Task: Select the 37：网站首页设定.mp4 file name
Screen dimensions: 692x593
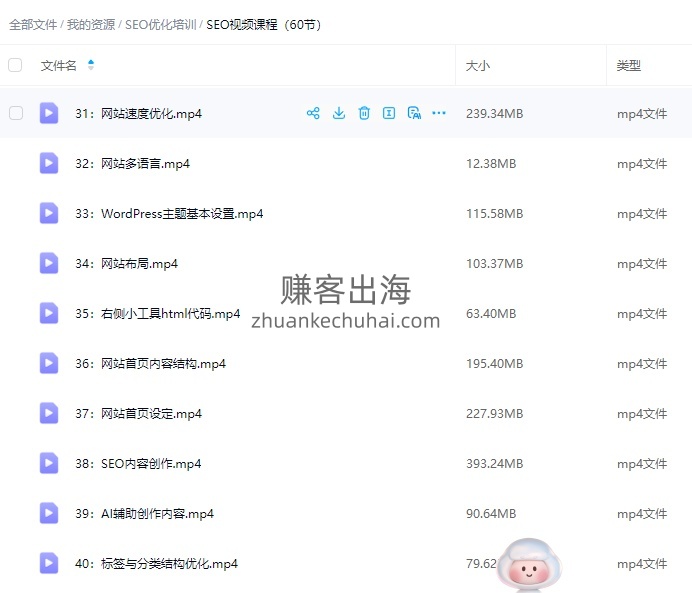Action: 138,413
